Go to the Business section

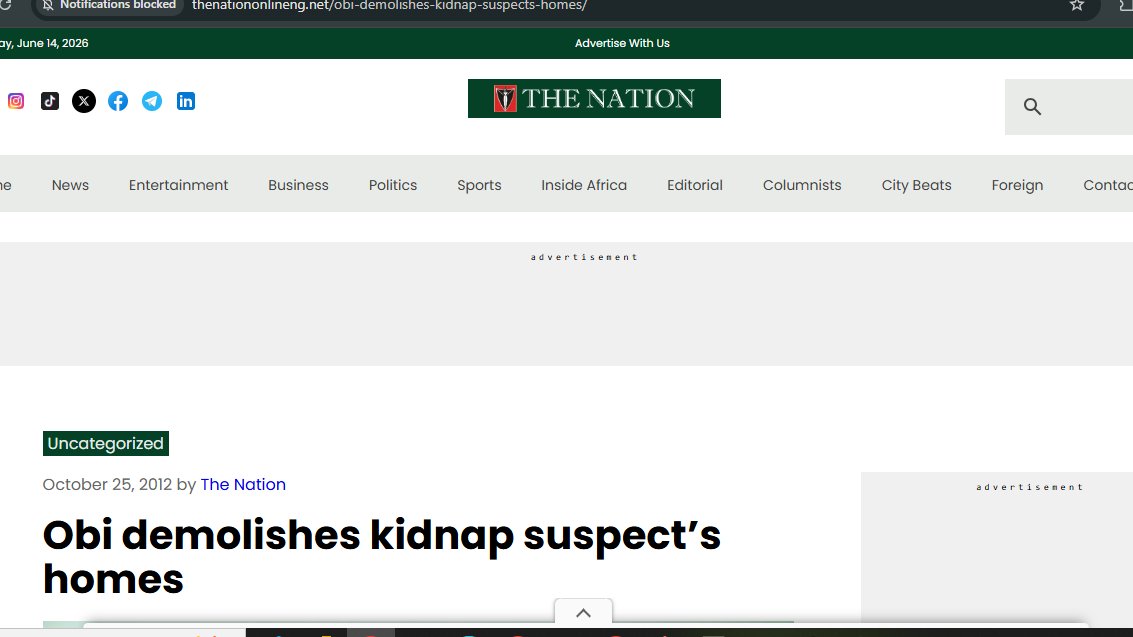tap(298, 185)
